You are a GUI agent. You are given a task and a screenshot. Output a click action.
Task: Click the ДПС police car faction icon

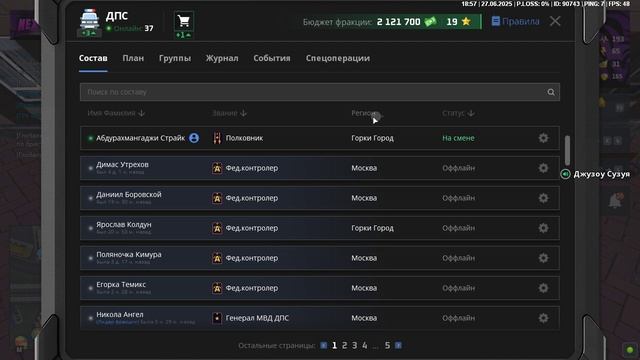click(x=89, y=19)
